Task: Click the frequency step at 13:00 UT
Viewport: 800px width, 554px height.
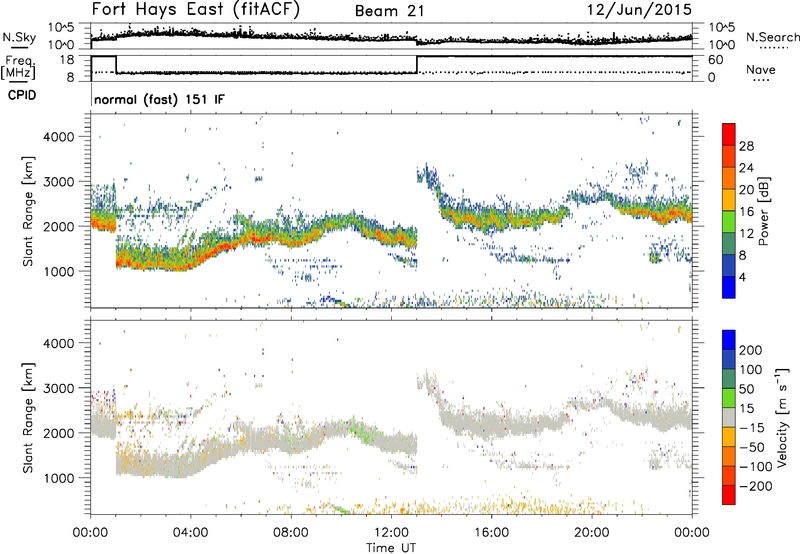Action: click(417, 64)
